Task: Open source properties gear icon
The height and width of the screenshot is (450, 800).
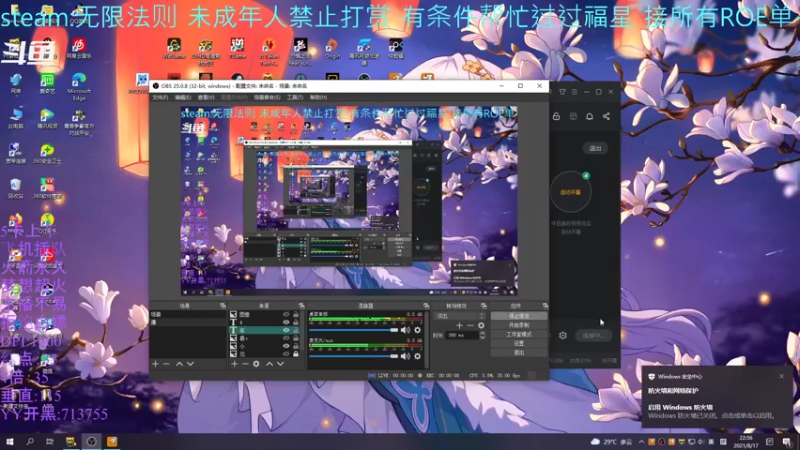Action: [256, 364]
